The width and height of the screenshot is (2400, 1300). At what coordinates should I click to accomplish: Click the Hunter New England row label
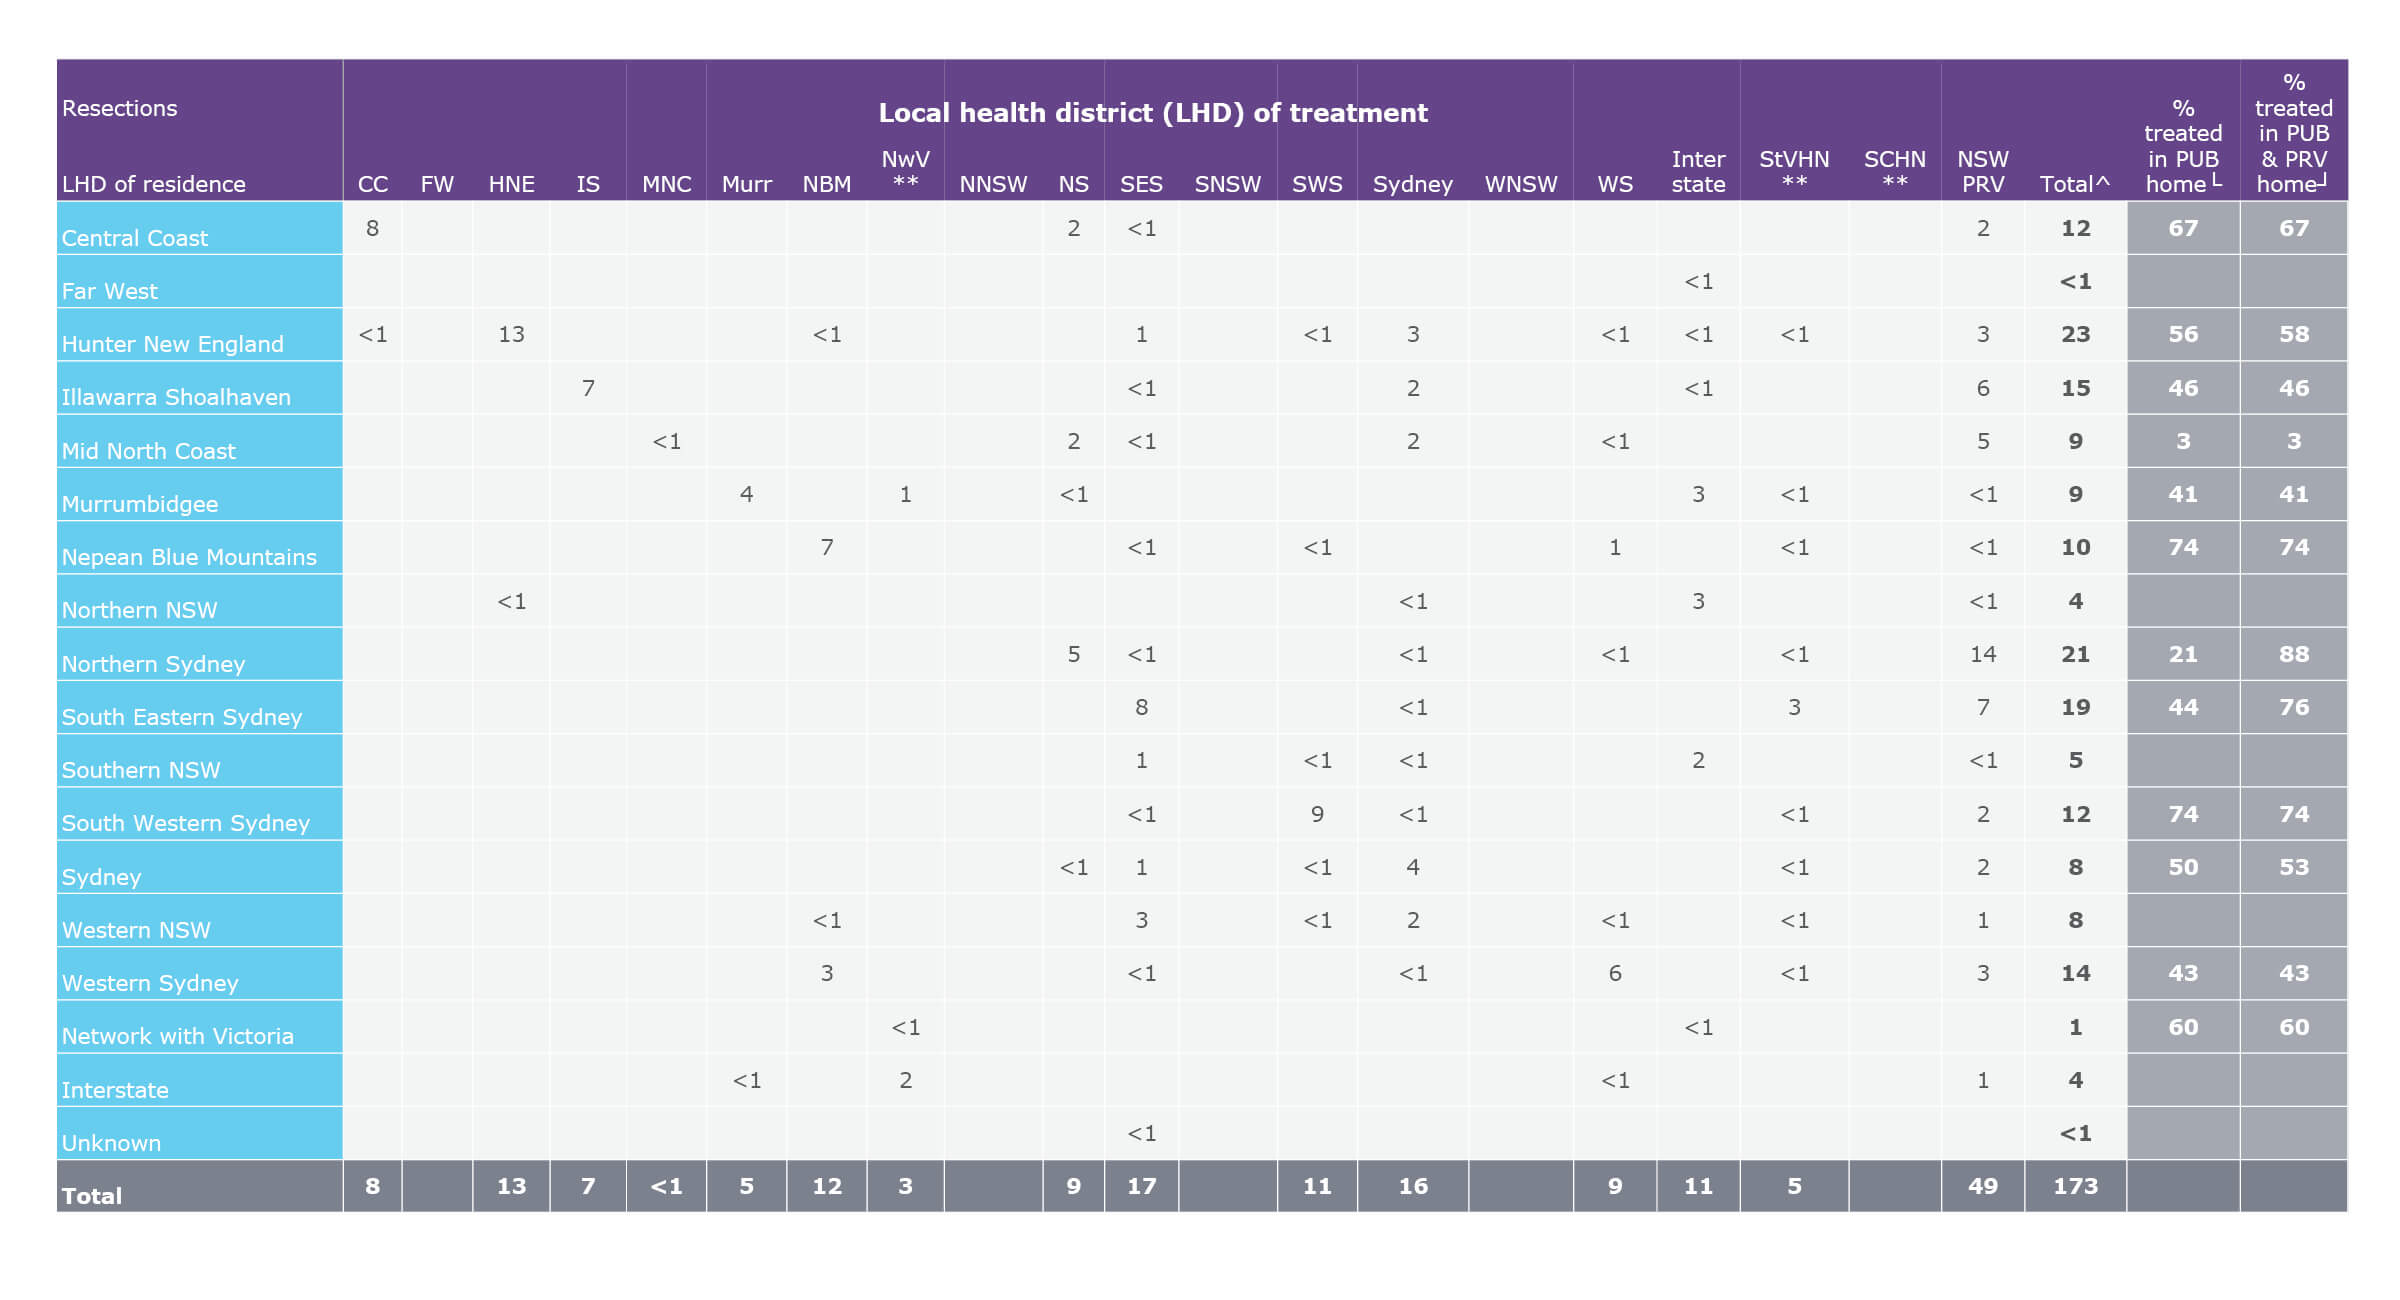pos(172,344)
